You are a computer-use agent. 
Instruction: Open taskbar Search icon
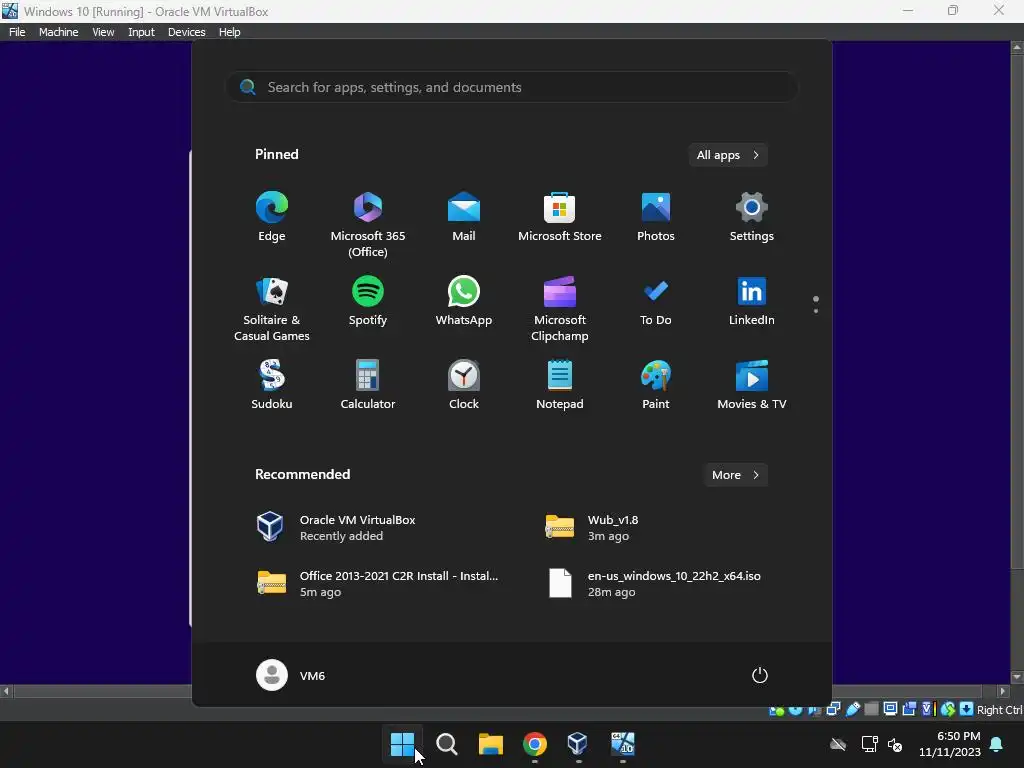(x=447, y=744)
